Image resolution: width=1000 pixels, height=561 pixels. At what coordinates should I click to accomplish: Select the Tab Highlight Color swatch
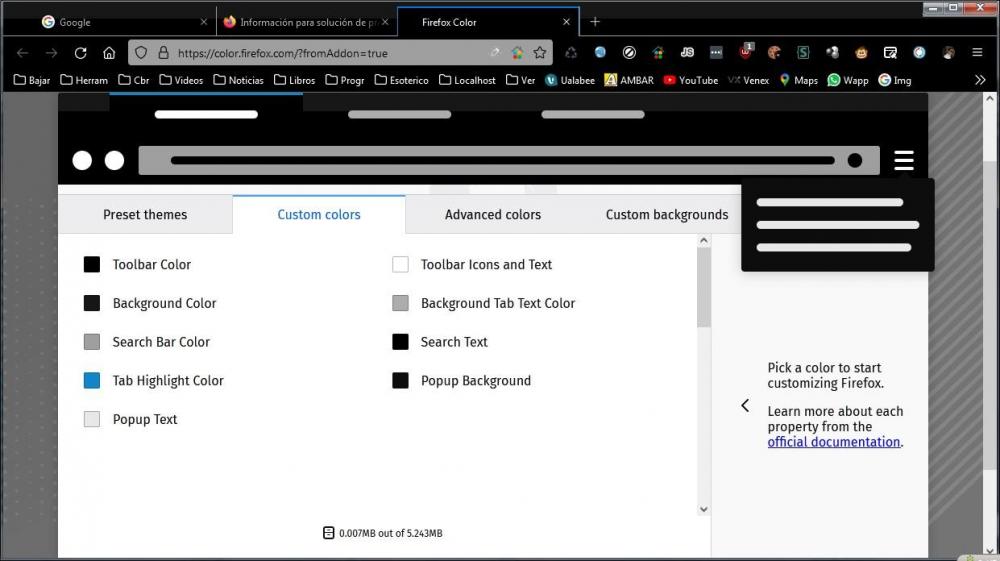click(x=92, y=381)
